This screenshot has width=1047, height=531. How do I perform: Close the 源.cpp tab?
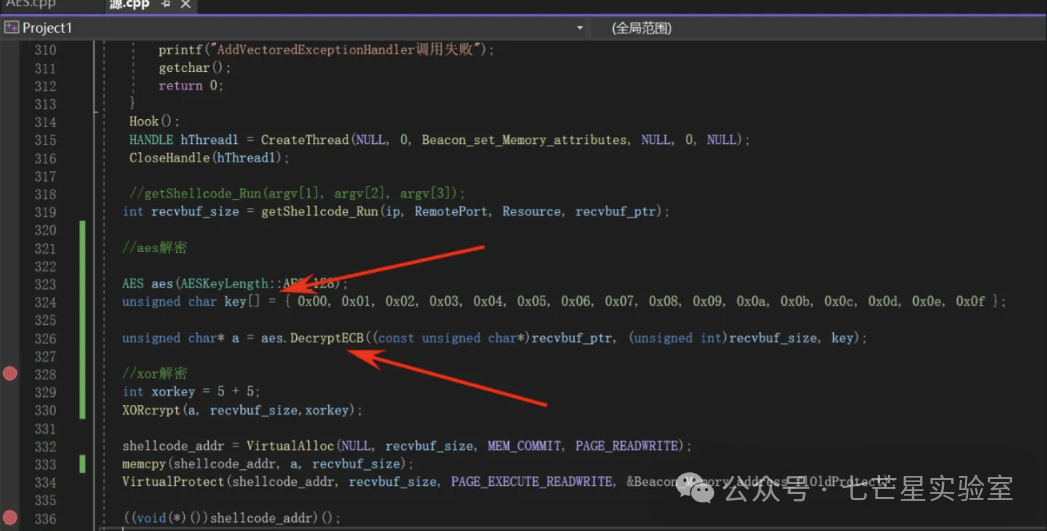point(186,5)
